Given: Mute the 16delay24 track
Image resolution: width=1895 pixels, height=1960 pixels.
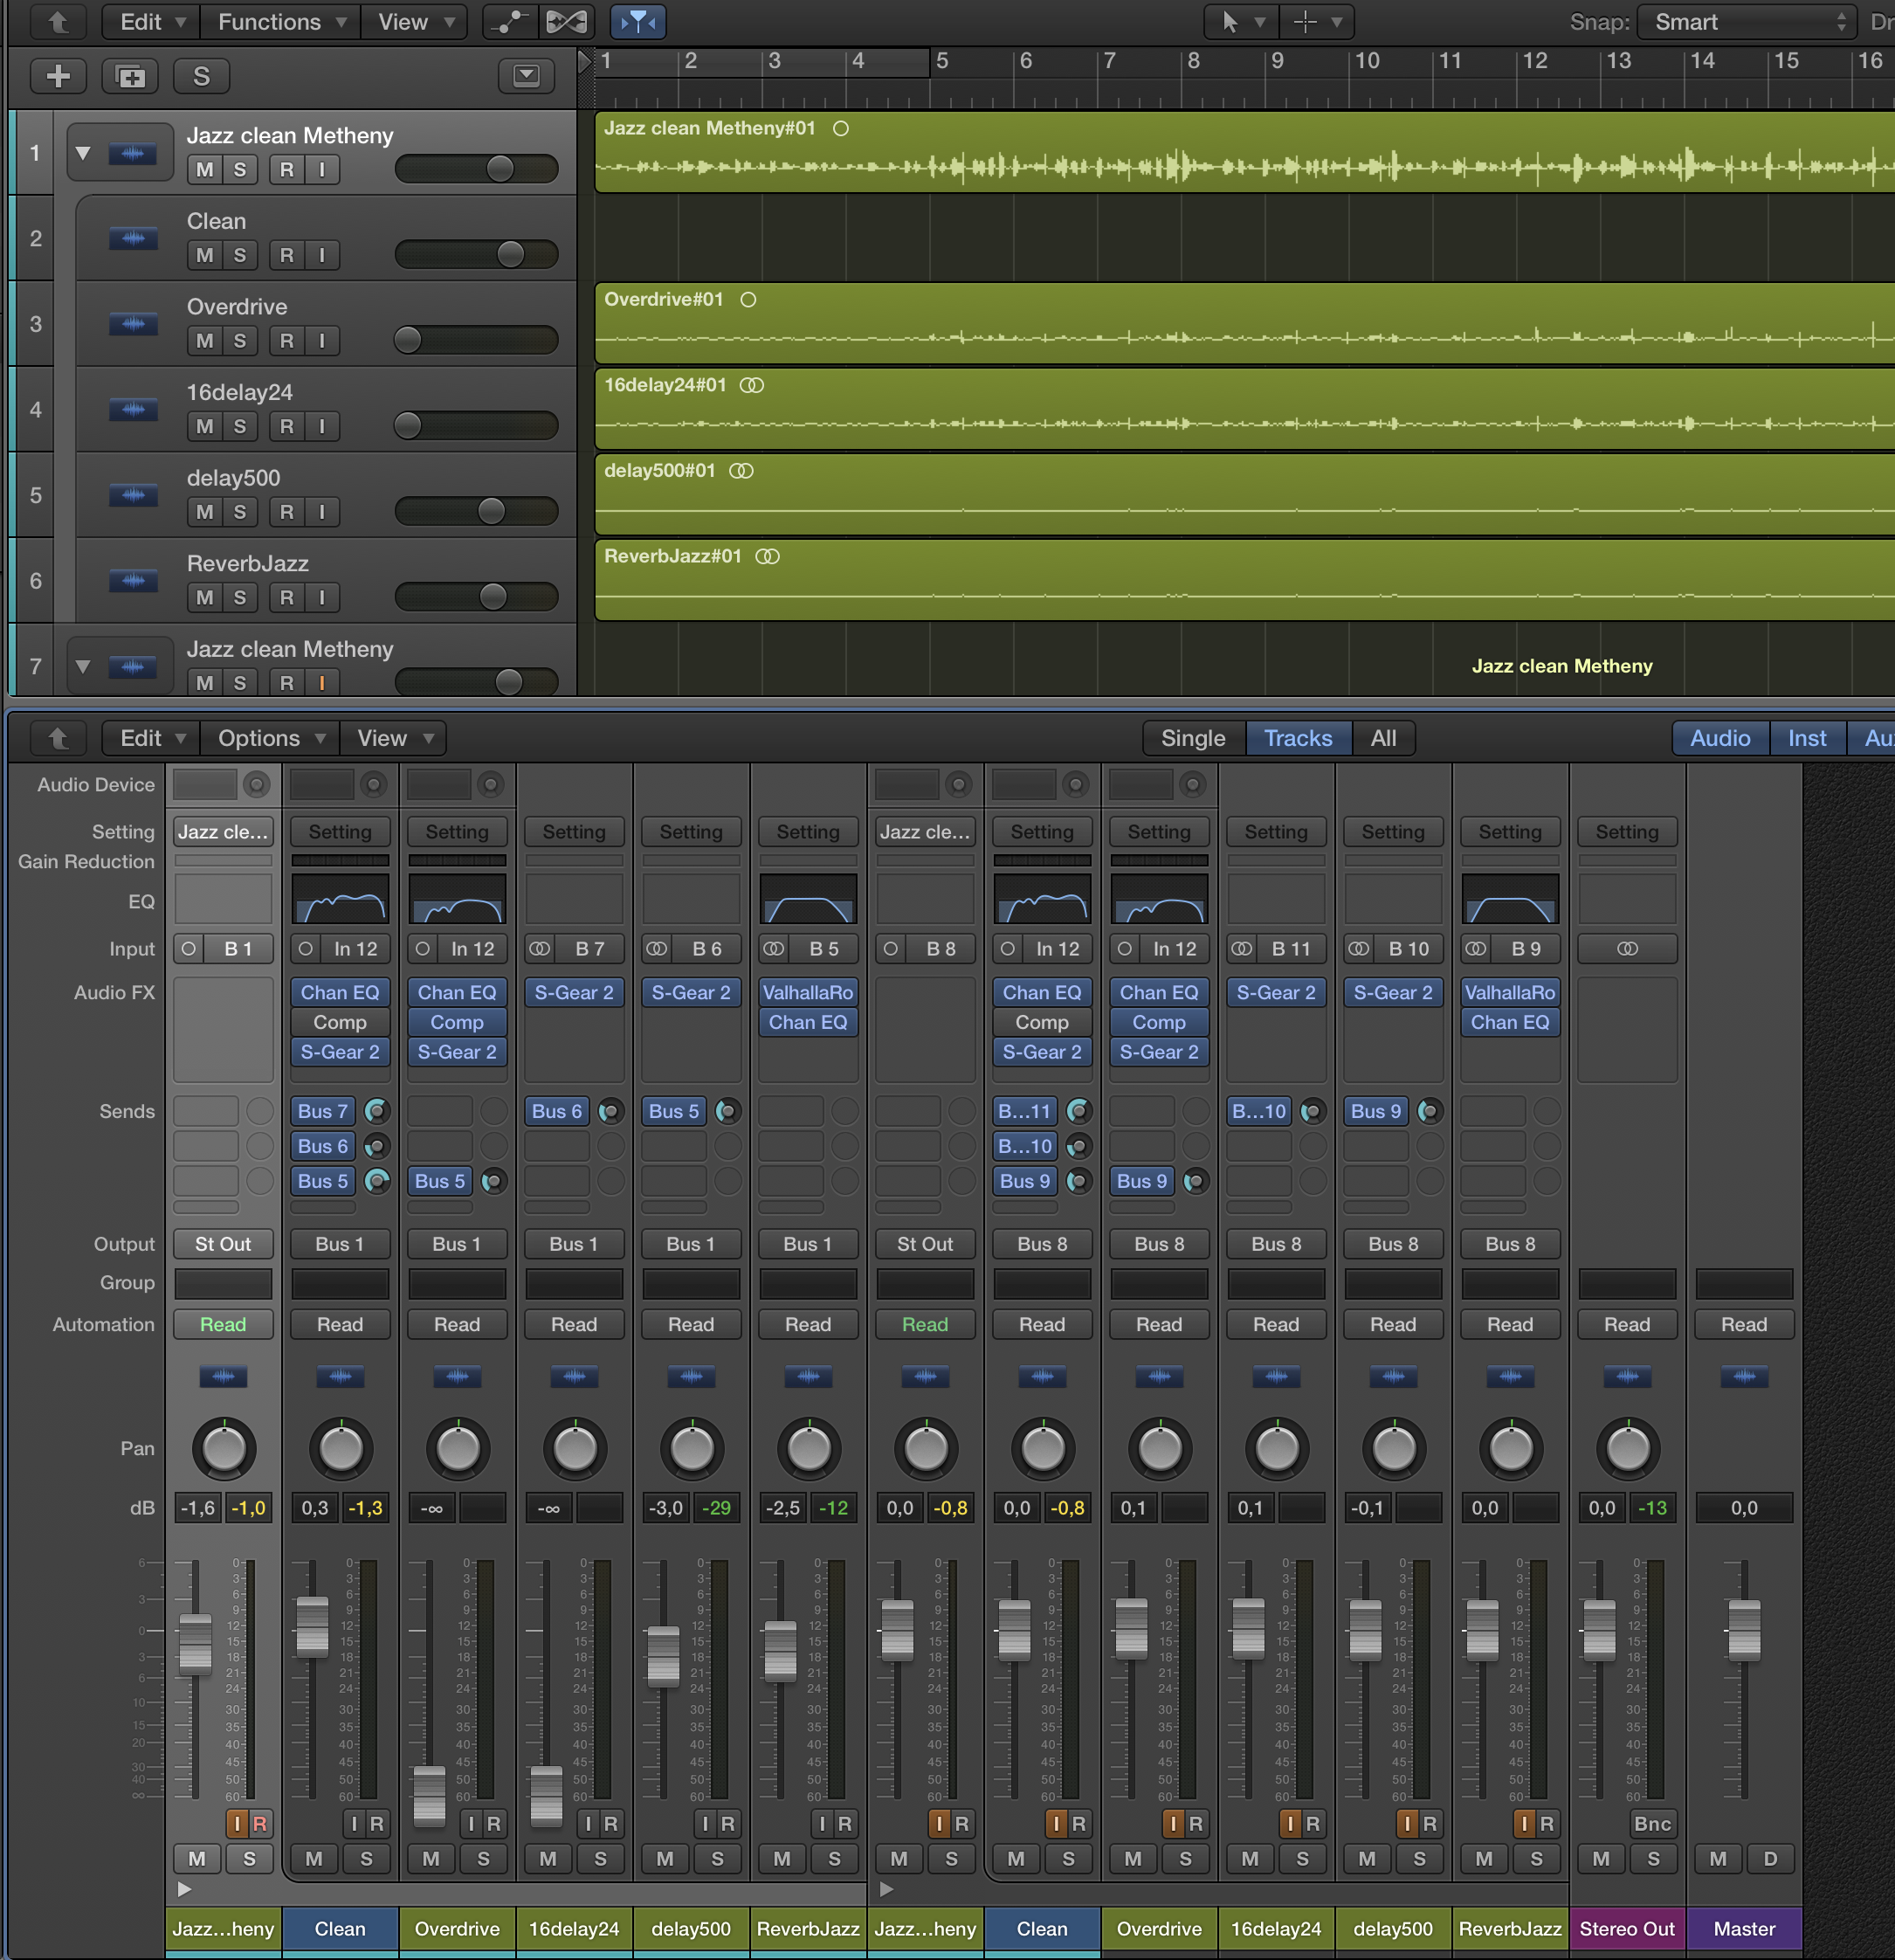Looking at the screenshot, I should tap(206, 426).
